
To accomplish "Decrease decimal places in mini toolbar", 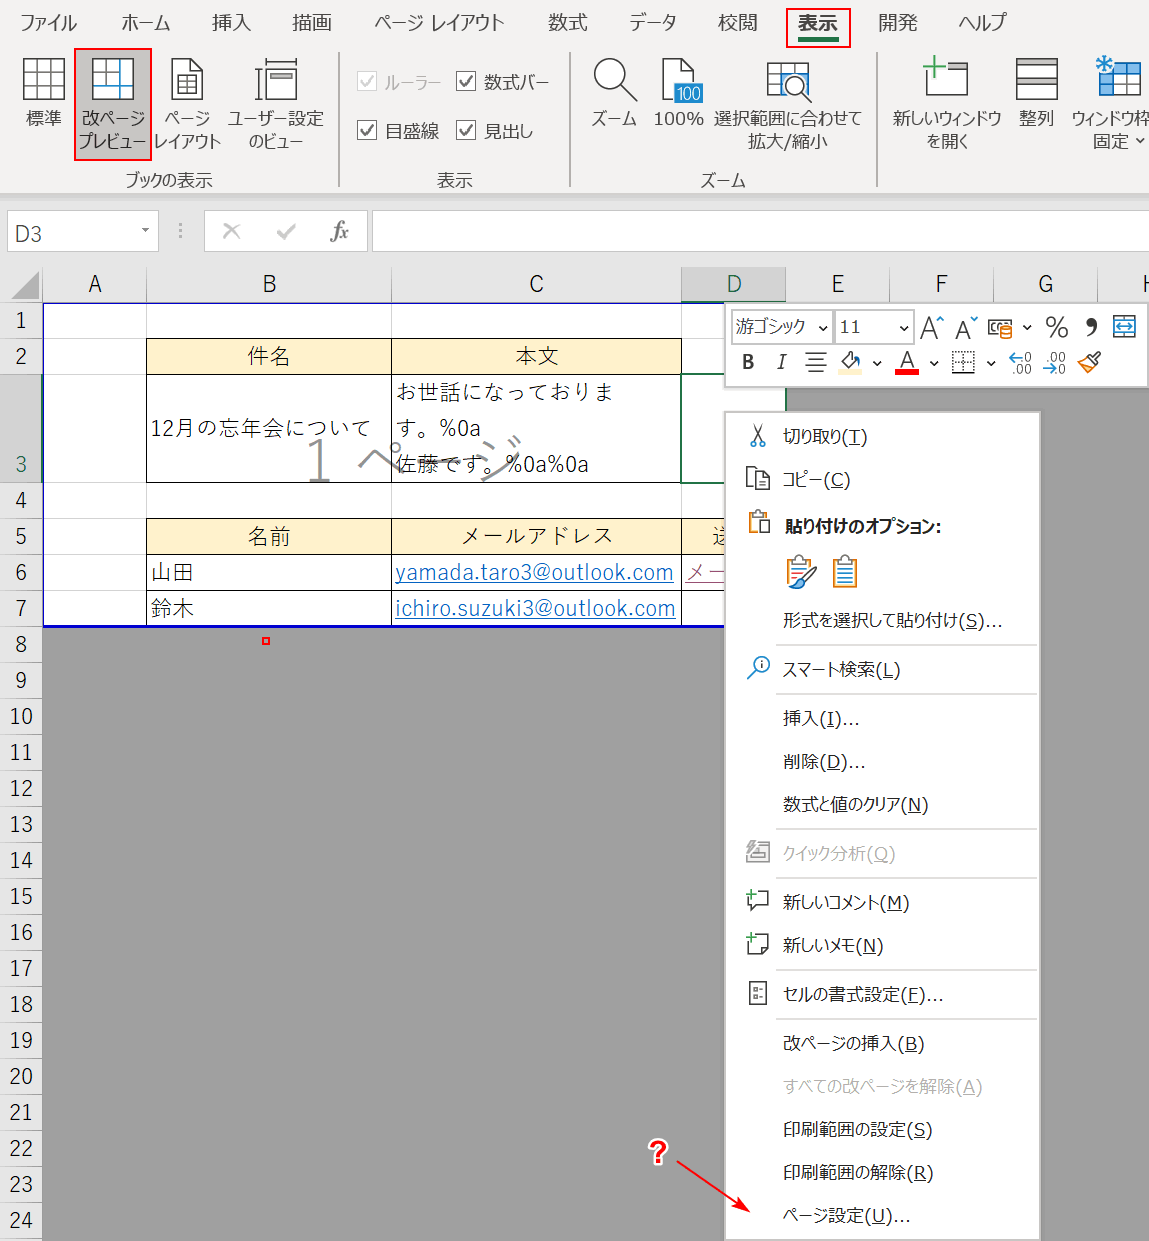I will click(1055, 362).
